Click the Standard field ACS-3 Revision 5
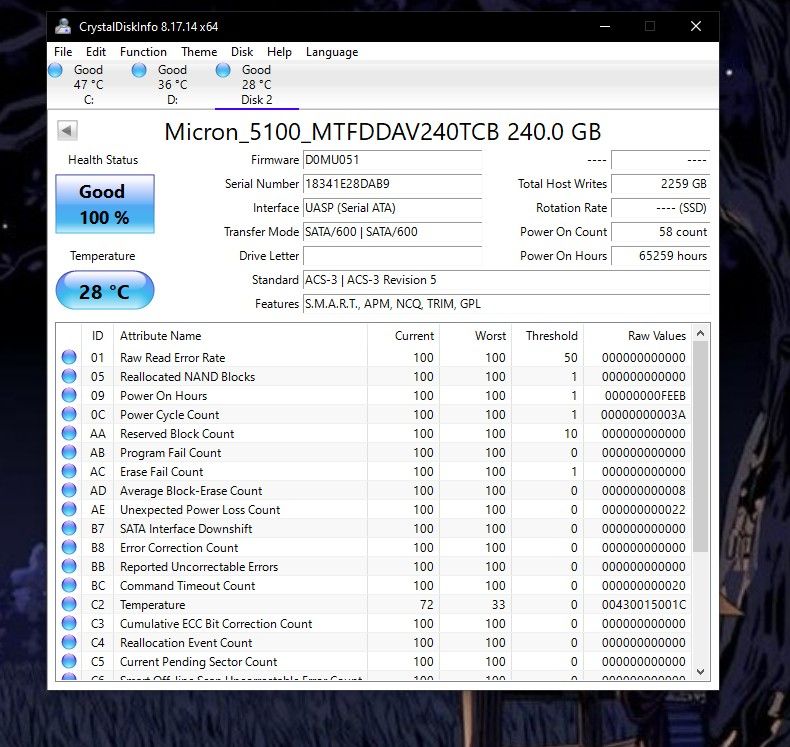This screenshot has height=747, width=790. pos(506,280)
